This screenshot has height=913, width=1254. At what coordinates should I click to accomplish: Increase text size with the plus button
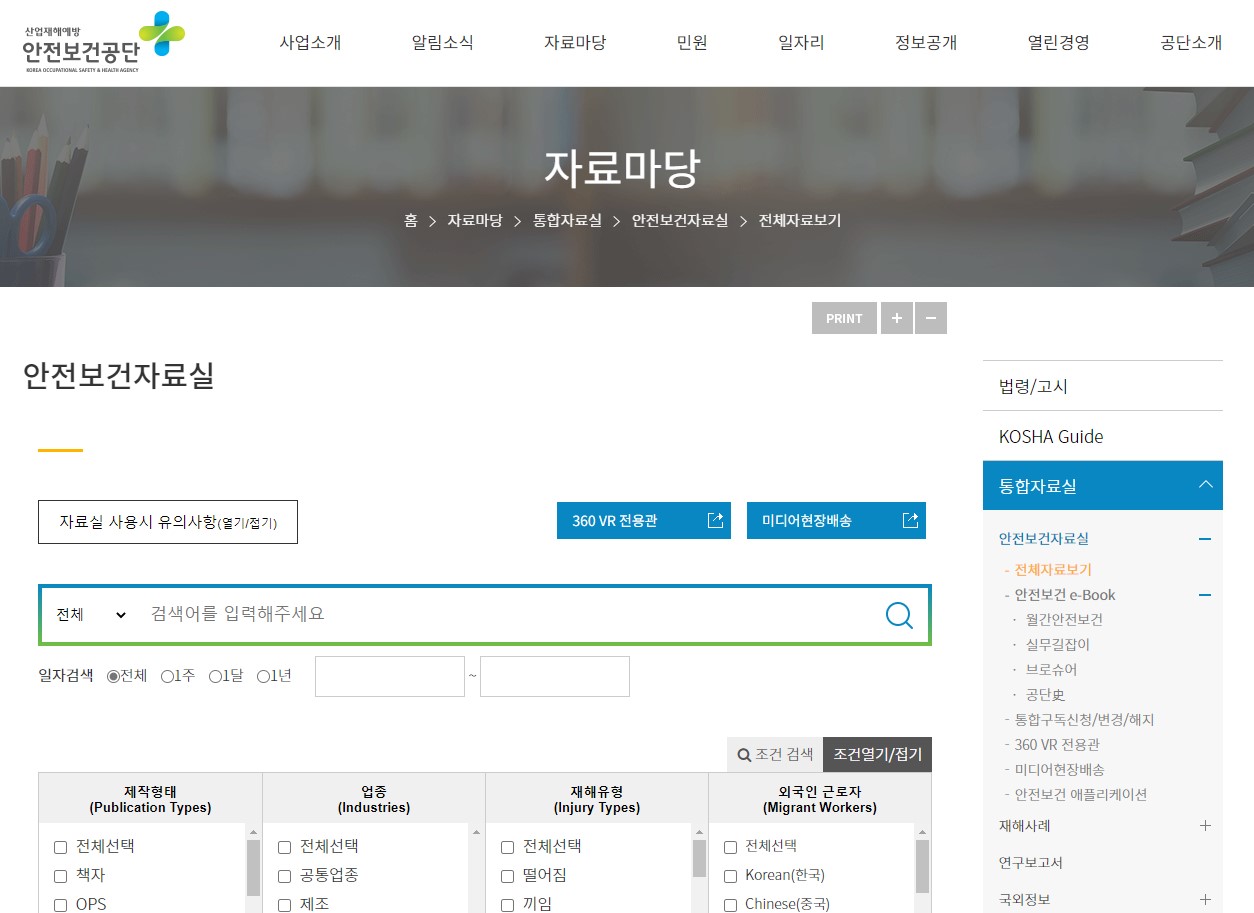pos(897,318)
